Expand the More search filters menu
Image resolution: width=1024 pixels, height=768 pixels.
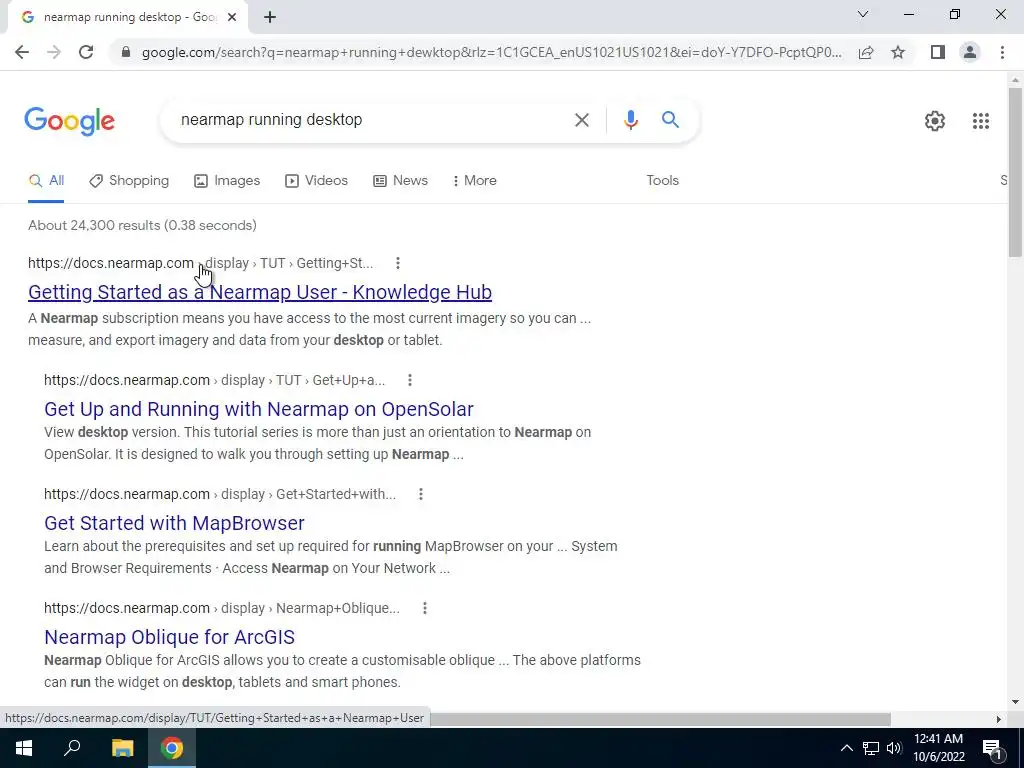pyautogui.click(x=475, y=180)
